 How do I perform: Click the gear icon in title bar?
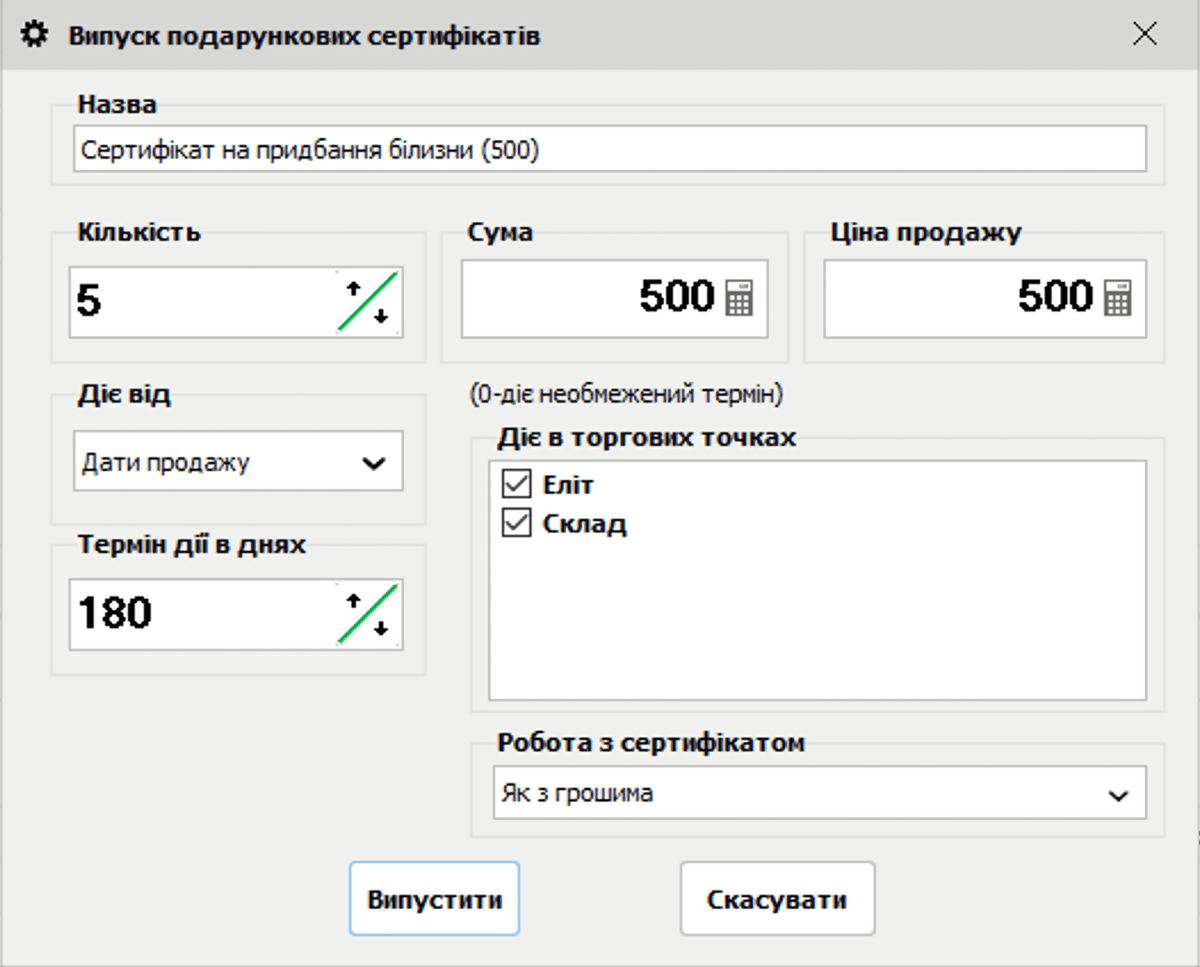(35, 36)
